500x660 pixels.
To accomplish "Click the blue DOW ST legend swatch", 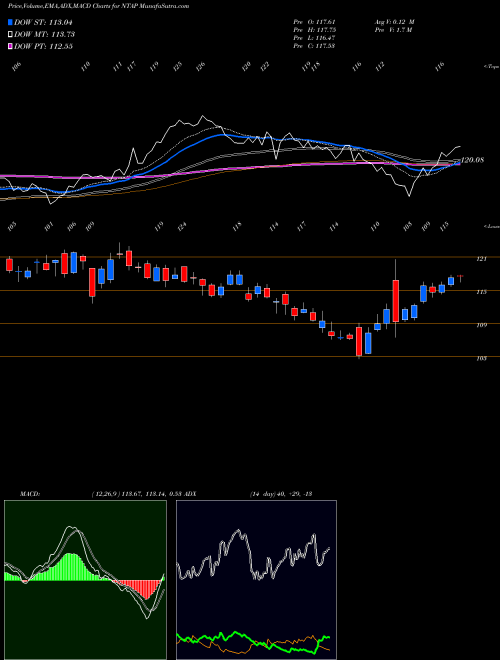I will [x=10, y=22].
